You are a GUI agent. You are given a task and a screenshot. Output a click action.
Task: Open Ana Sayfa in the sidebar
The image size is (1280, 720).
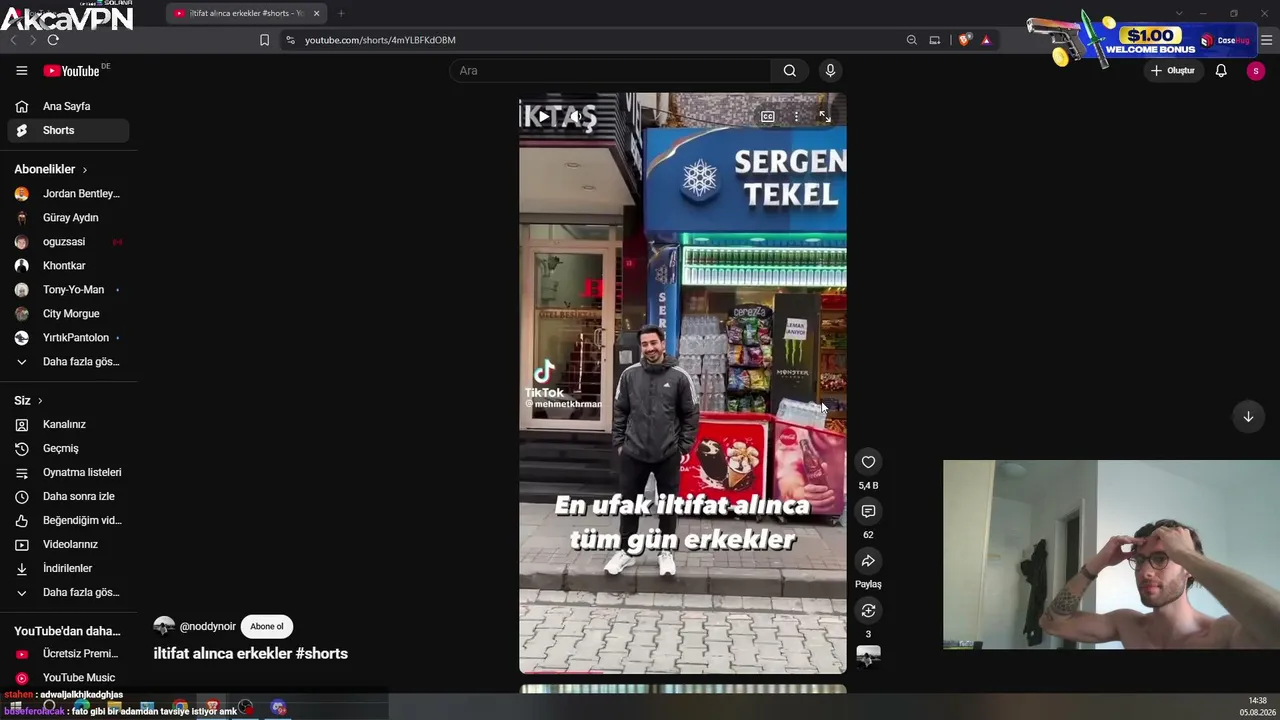tap(68, 106)
